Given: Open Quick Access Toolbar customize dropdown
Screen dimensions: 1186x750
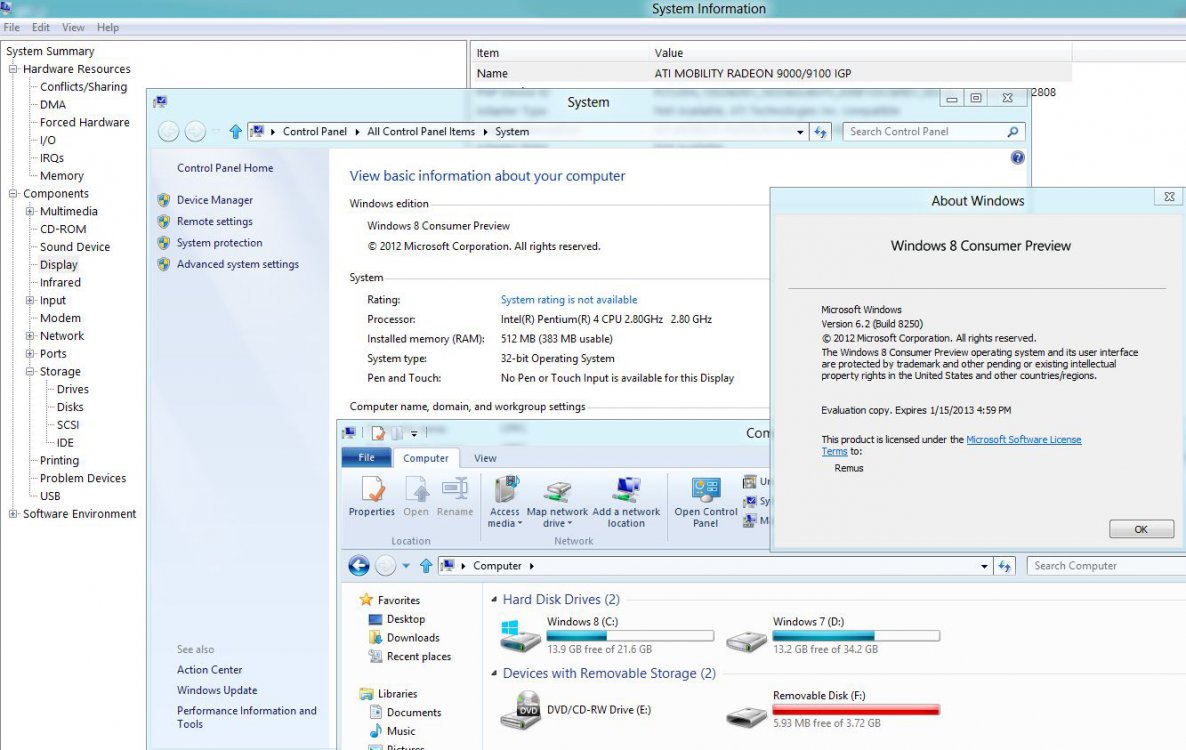Looking at the screenshot, I should [414, 433].
